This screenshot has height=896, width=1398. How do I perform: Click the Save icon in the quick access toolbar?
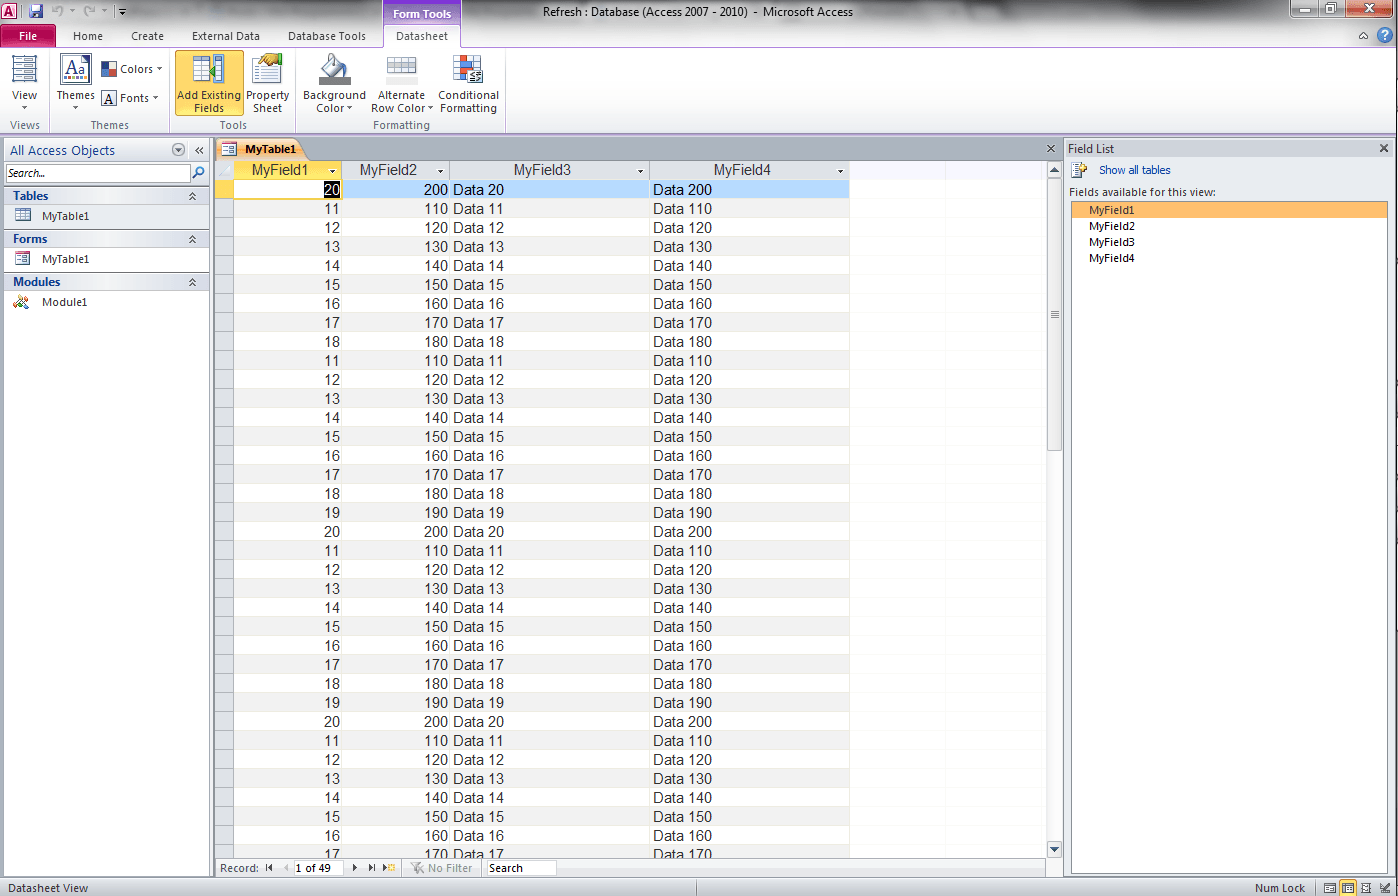coord(36,11)
